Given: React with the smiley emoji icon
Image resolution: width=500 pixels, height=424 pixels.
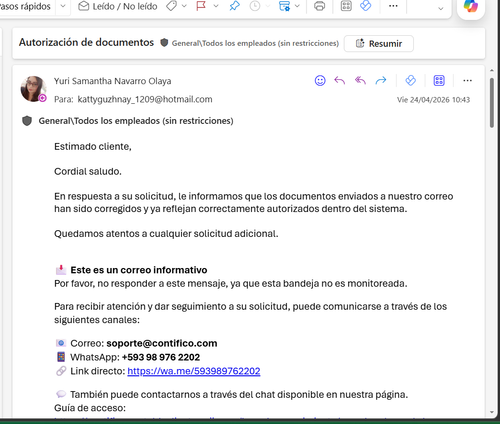Looking at the screenshot, I should tap(320, 81).
